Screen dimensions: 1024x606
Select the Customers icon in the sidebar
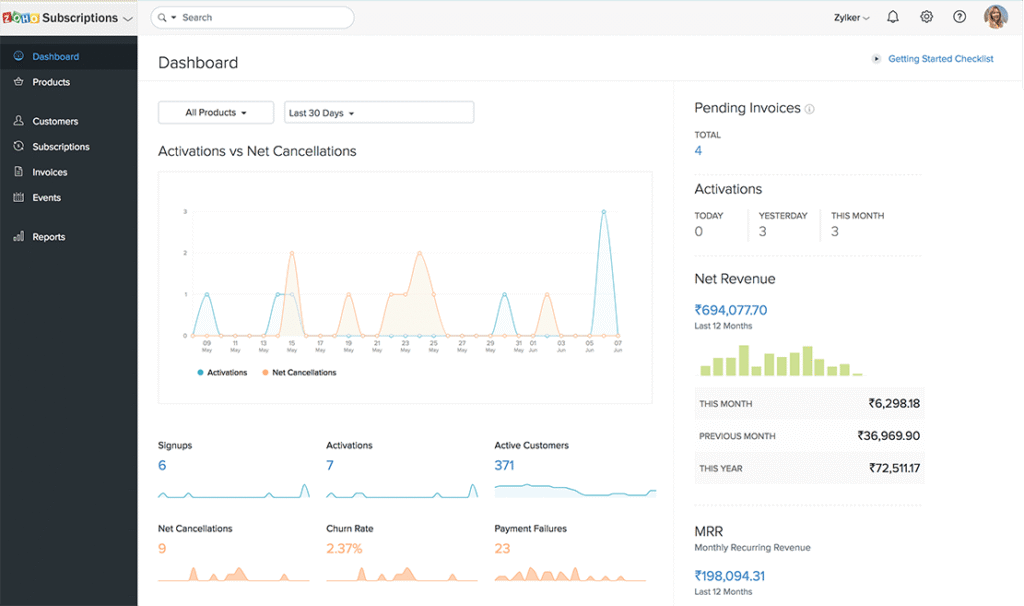tap(19, 120)
